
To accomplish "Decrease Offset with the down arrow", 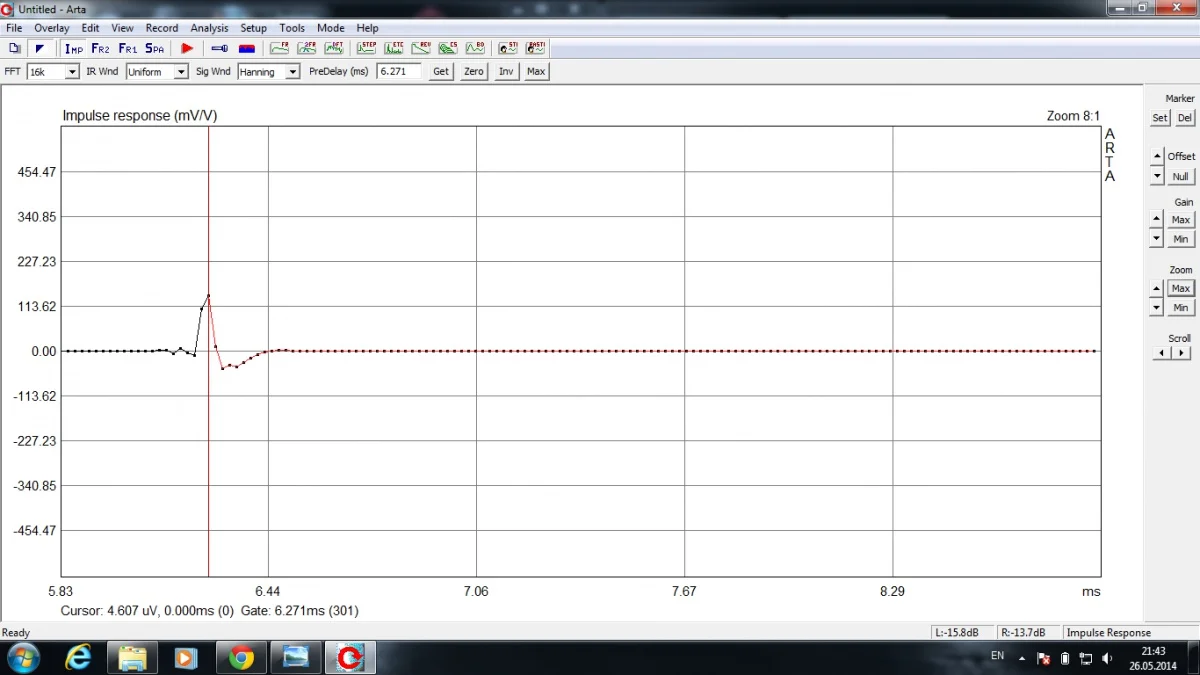I will 1157,176.
